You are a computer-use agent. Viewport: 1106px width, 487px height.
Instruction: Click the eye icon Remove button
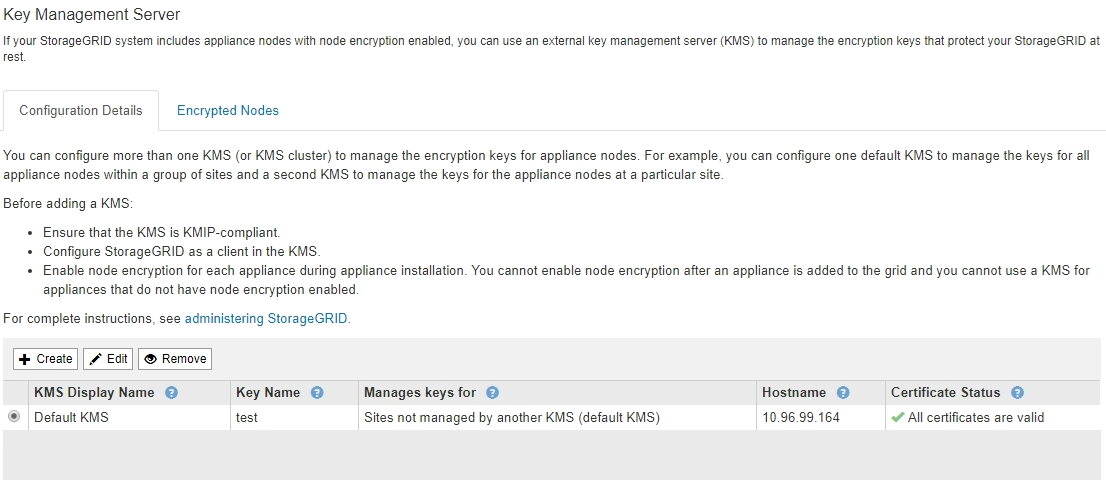175,359
